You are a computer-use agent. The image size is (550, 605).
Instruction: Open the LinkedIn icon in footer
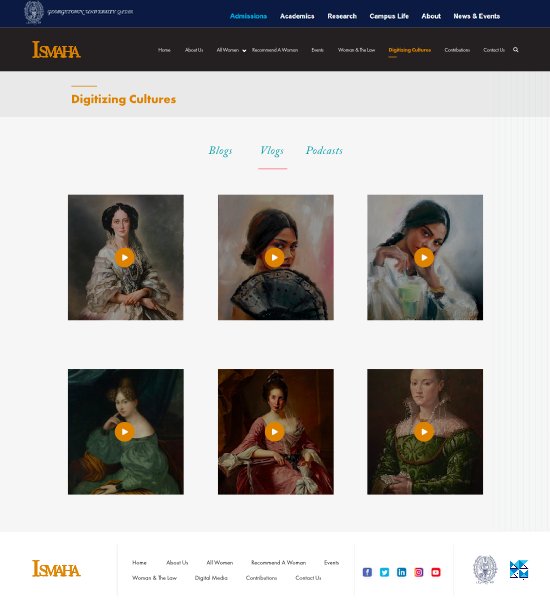401,572
